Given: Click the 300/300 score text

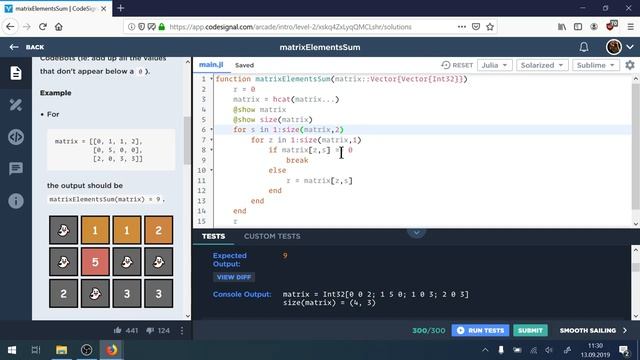Looking at the screenshot, I should tap(429, 330).
